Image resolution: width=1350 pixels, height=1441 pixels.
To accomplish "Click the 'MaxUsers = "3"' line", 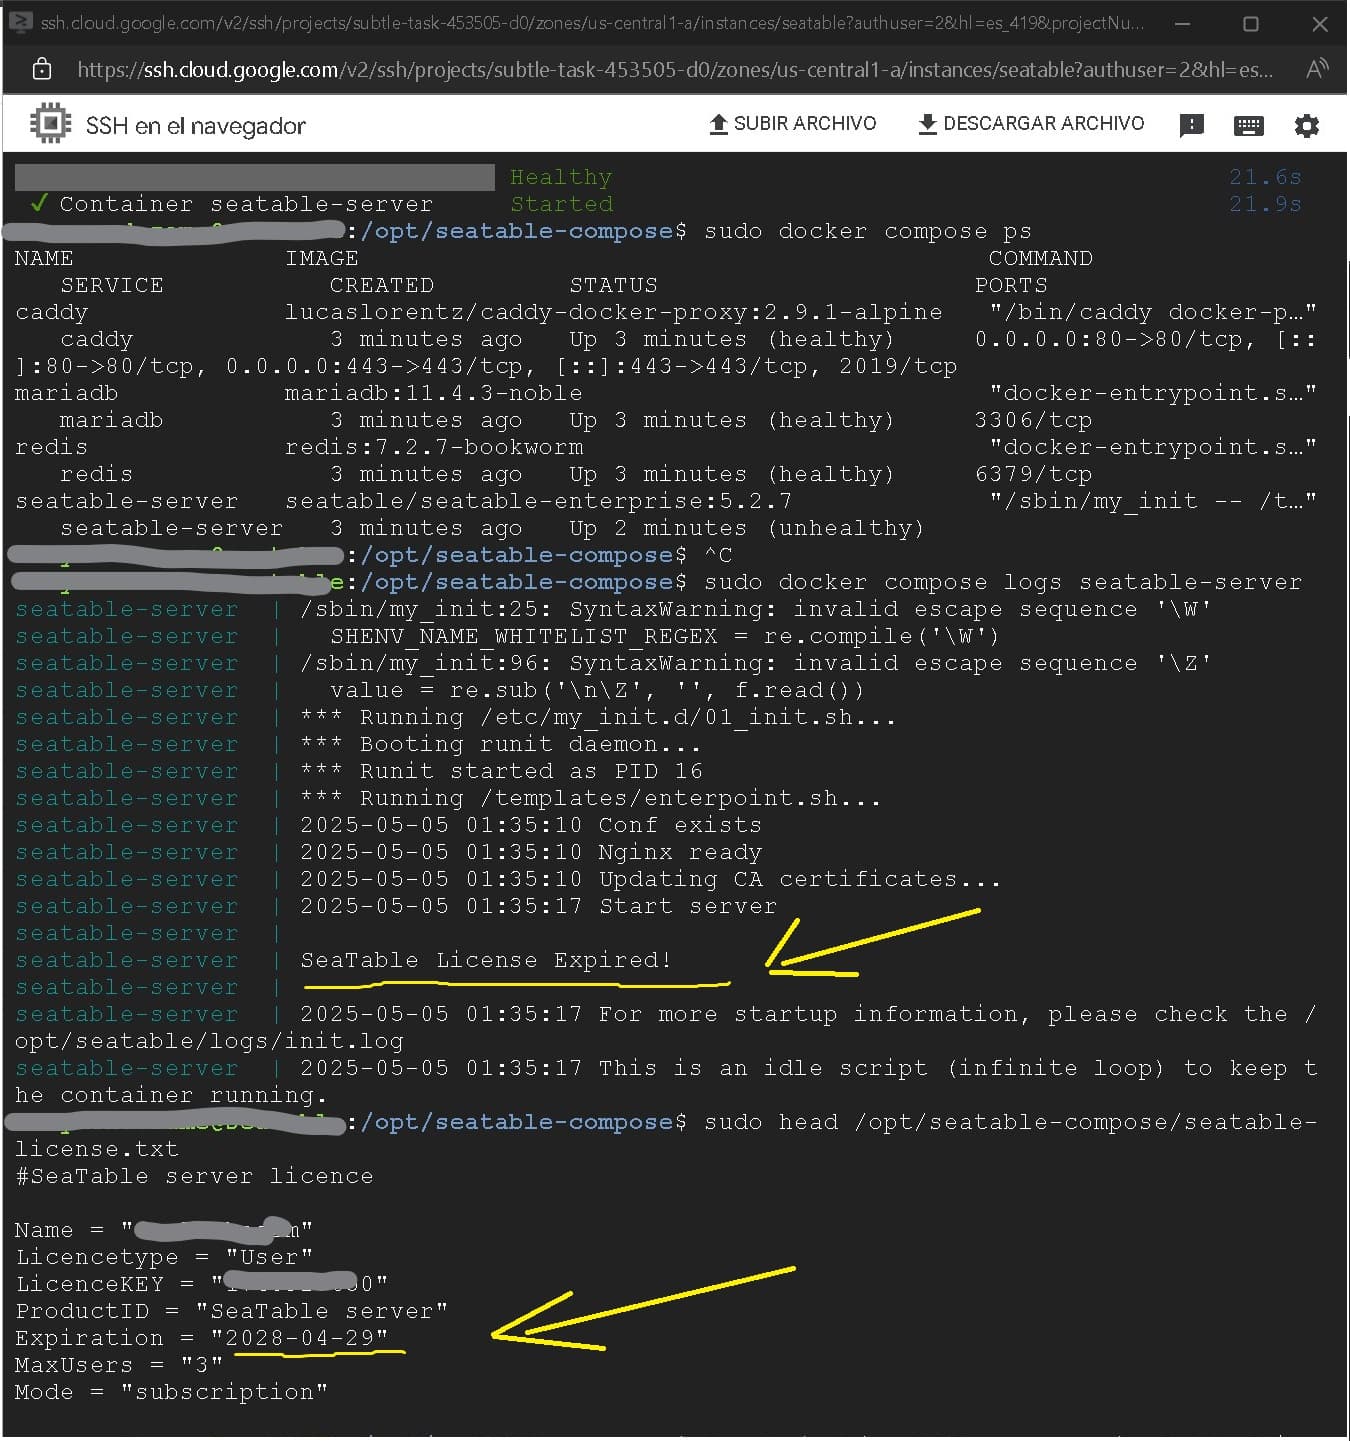I will click(x=119, y=1365).
